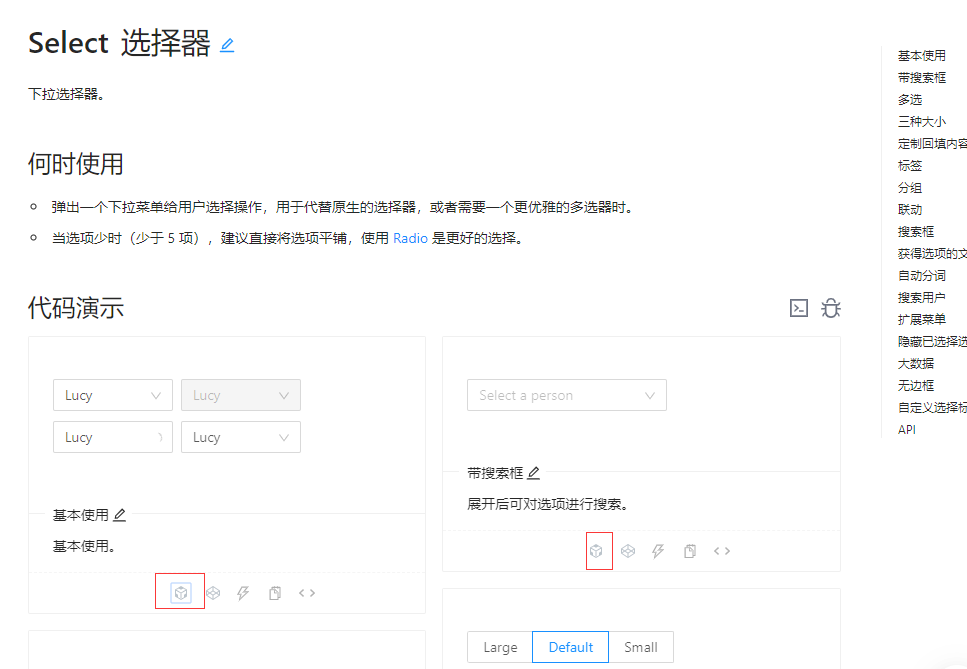Go to 大数据 anchor link

pos(916,364)
